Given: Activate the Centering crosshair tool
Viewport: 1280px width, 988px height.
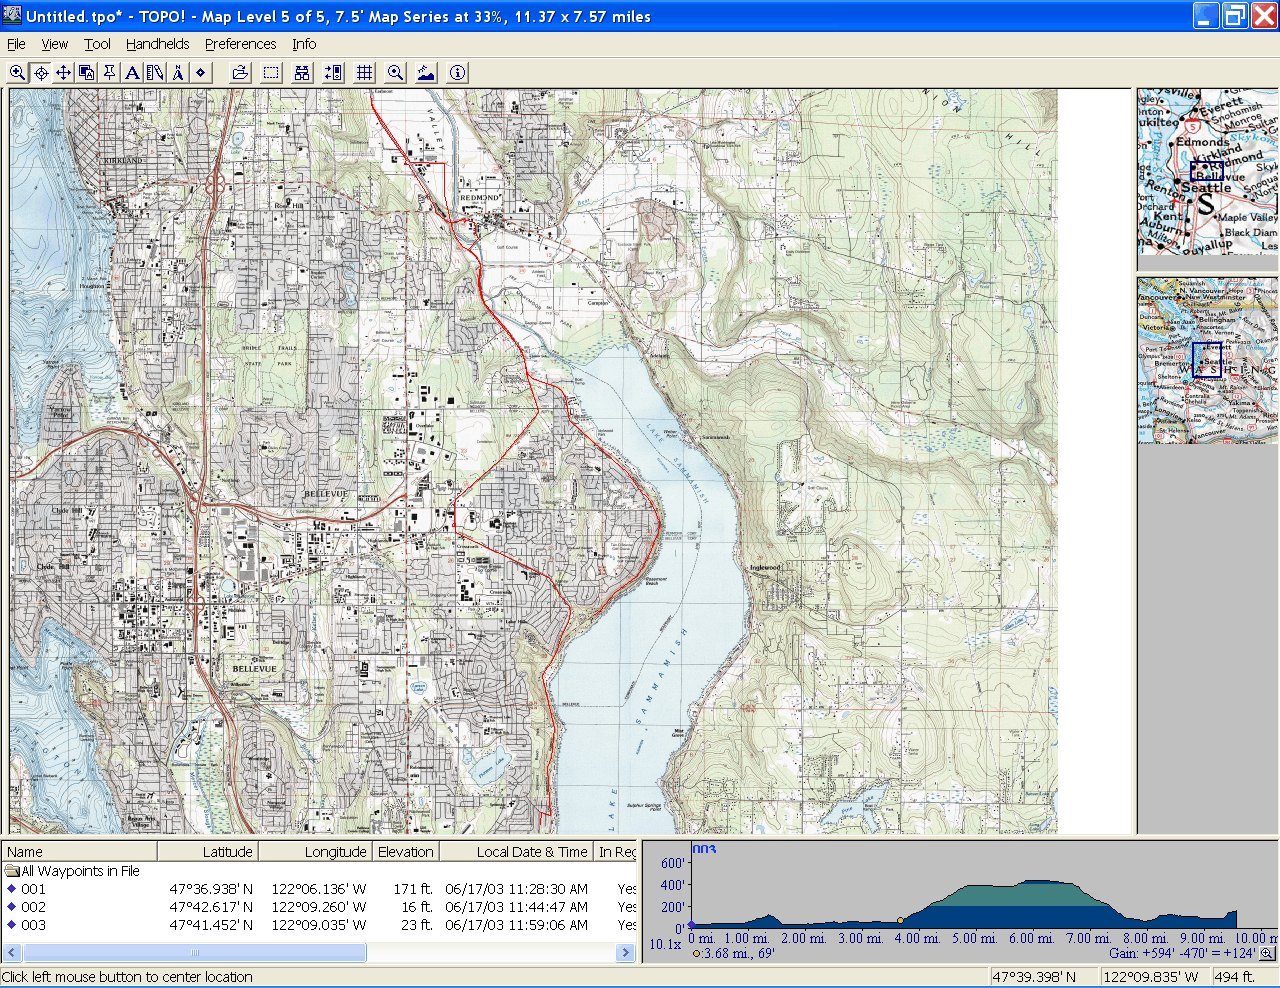Looking at the screenshot, I should pos(41,73).
